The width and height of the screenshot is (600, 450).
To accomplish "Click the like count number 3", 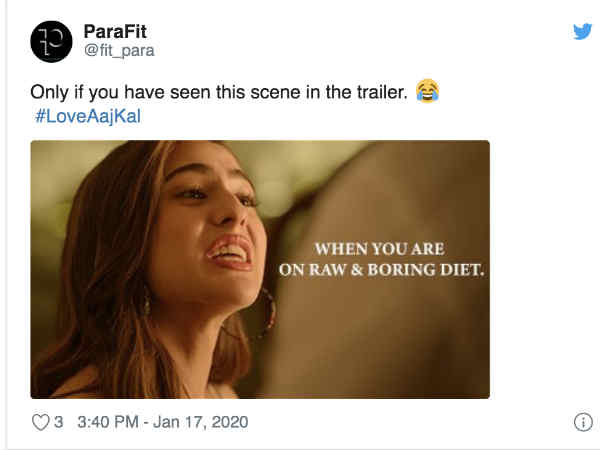I will pos(59,422).
